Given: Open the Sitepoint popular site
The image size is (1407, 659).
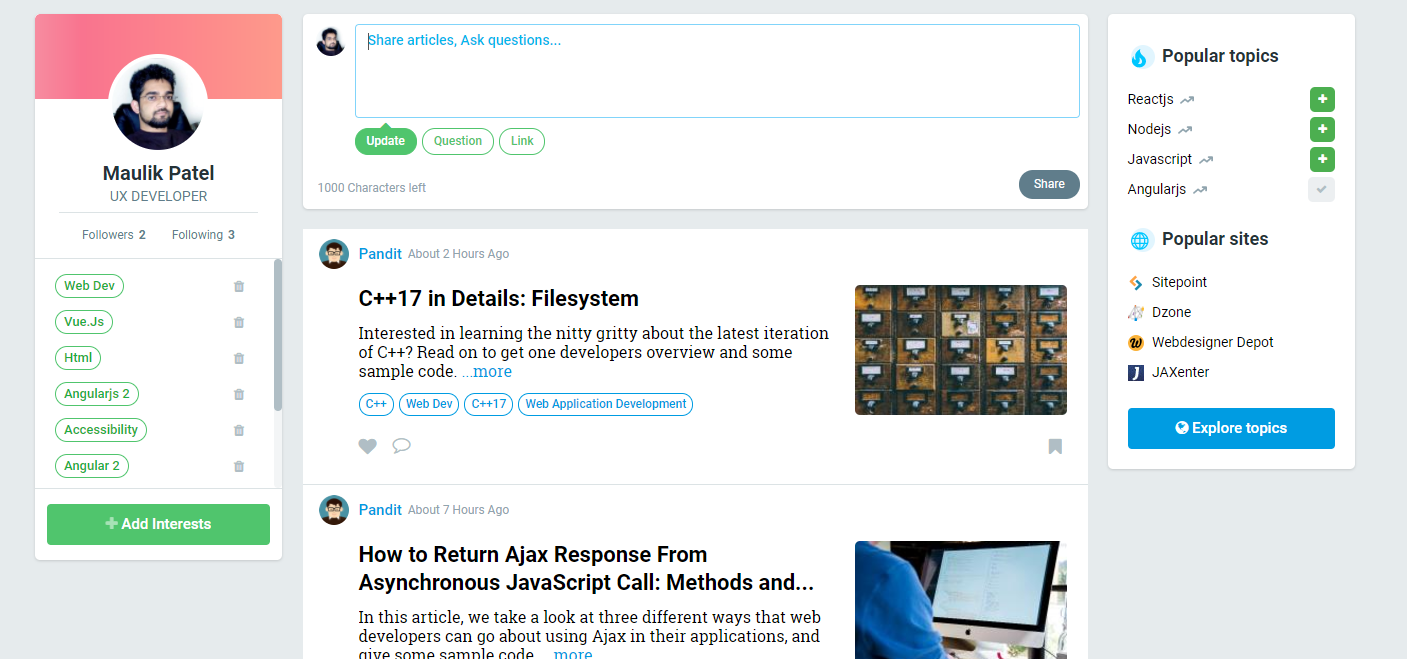Looking at the screenshot, I should click(1179, 282).
